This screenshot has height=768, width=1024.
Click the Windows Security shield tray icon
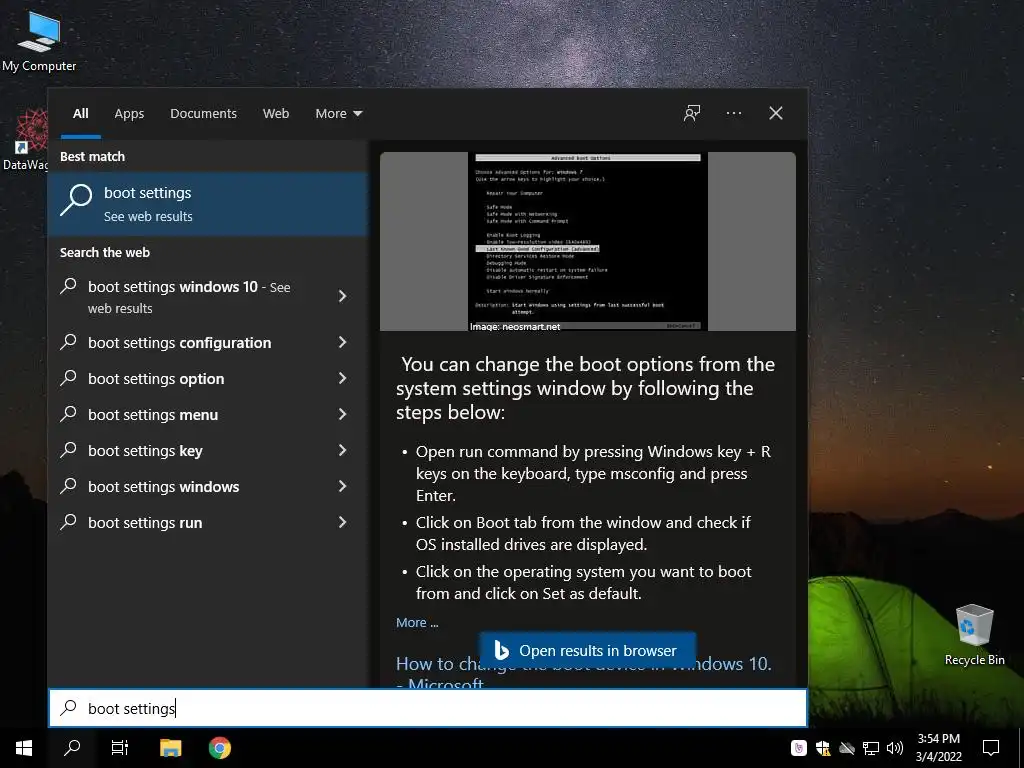[x=823, y=748]
